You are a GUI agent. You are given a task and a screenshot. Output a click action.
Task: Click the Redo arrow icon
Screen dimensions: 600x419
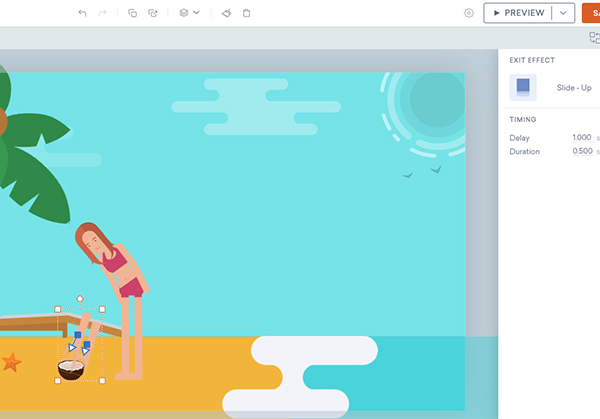[x=102, y=13]
